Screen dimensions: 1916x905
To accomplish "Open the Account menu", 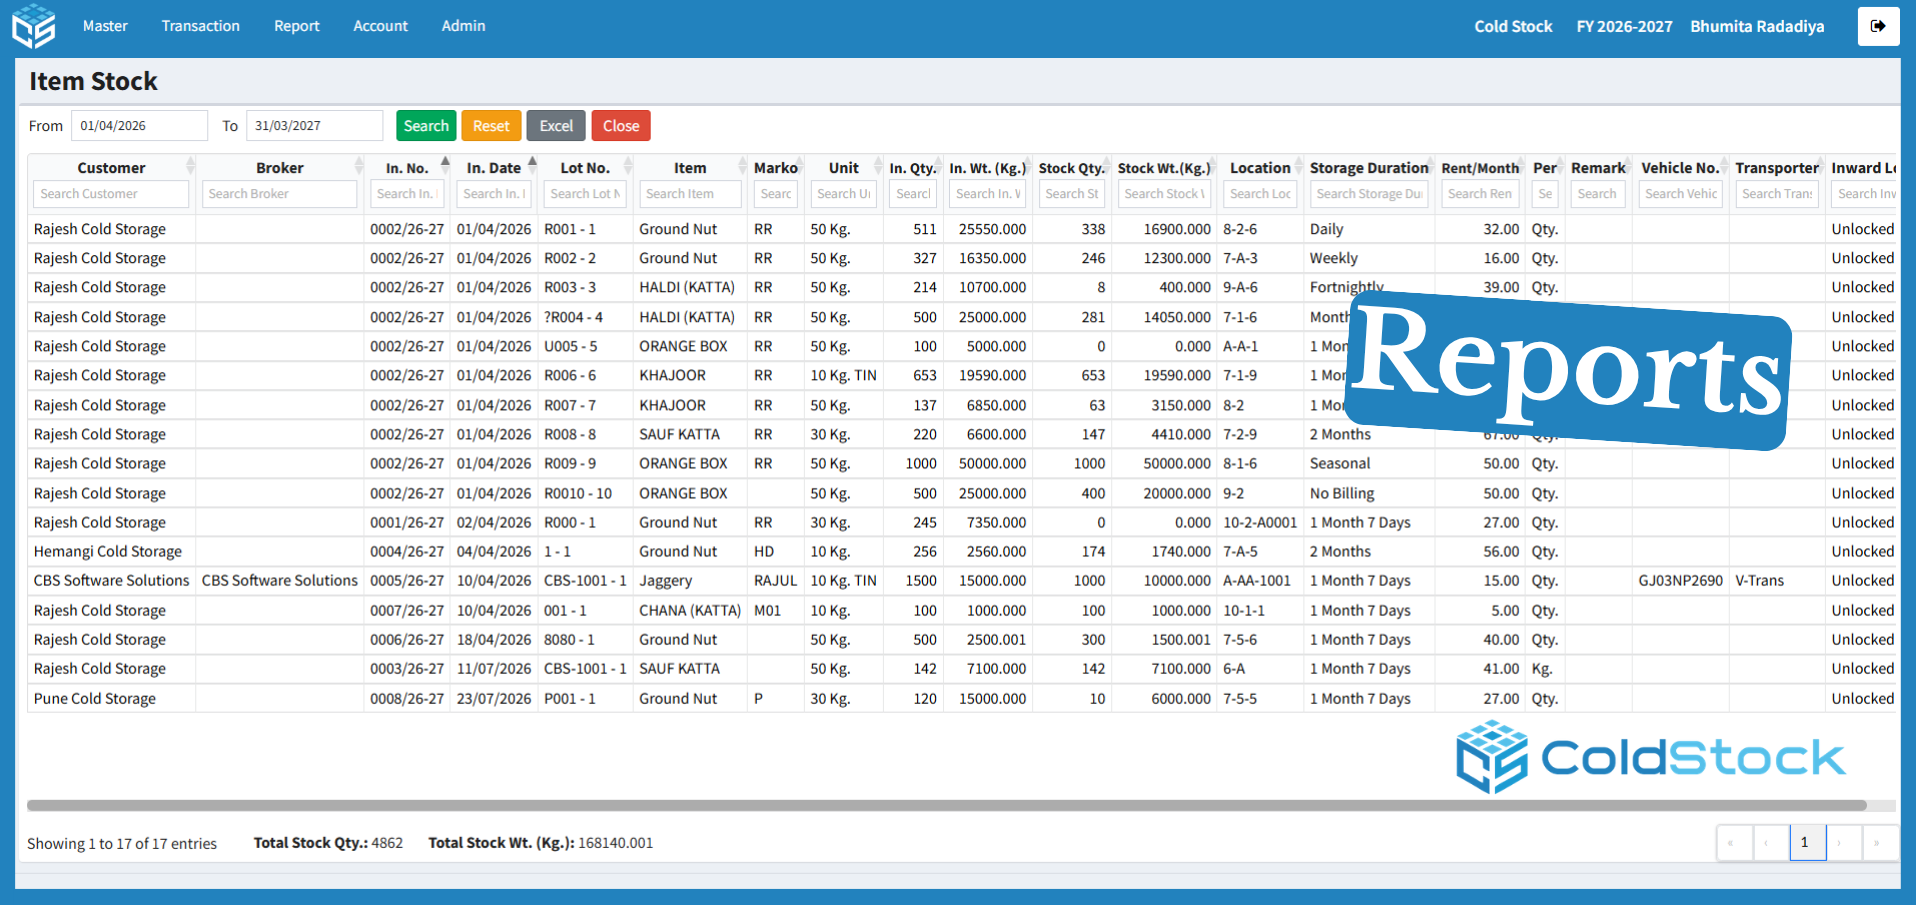I will 380,26.
